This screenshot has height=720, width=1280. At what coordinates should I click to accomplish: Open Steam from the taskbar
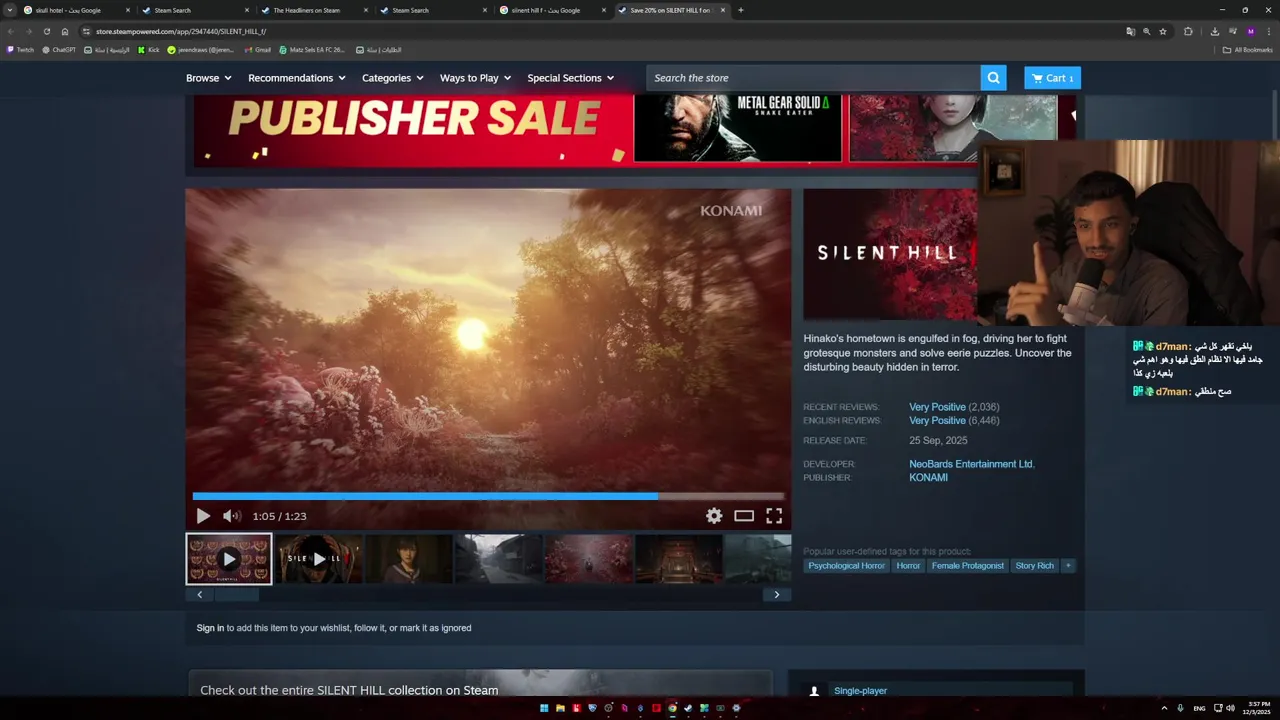pyautogui.click(x=688, y=708)
